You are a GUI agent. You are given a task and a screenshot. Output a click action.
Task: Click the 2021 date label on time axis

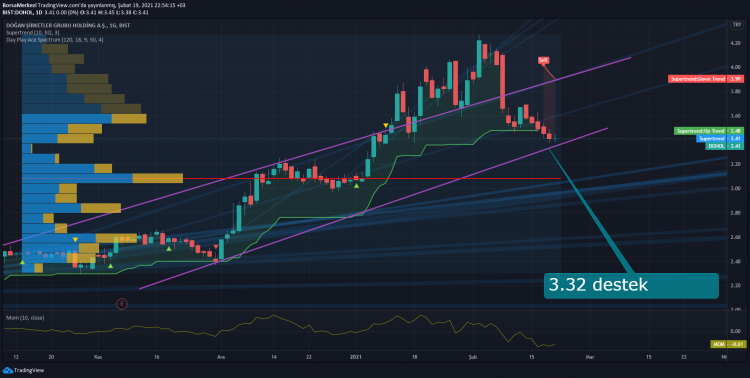point(356,357)
